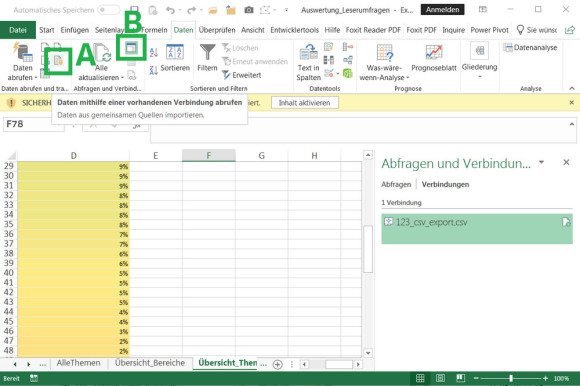The image size is (580, 386).
Task: Select cell D29 showing 9%
Action: 74,166
